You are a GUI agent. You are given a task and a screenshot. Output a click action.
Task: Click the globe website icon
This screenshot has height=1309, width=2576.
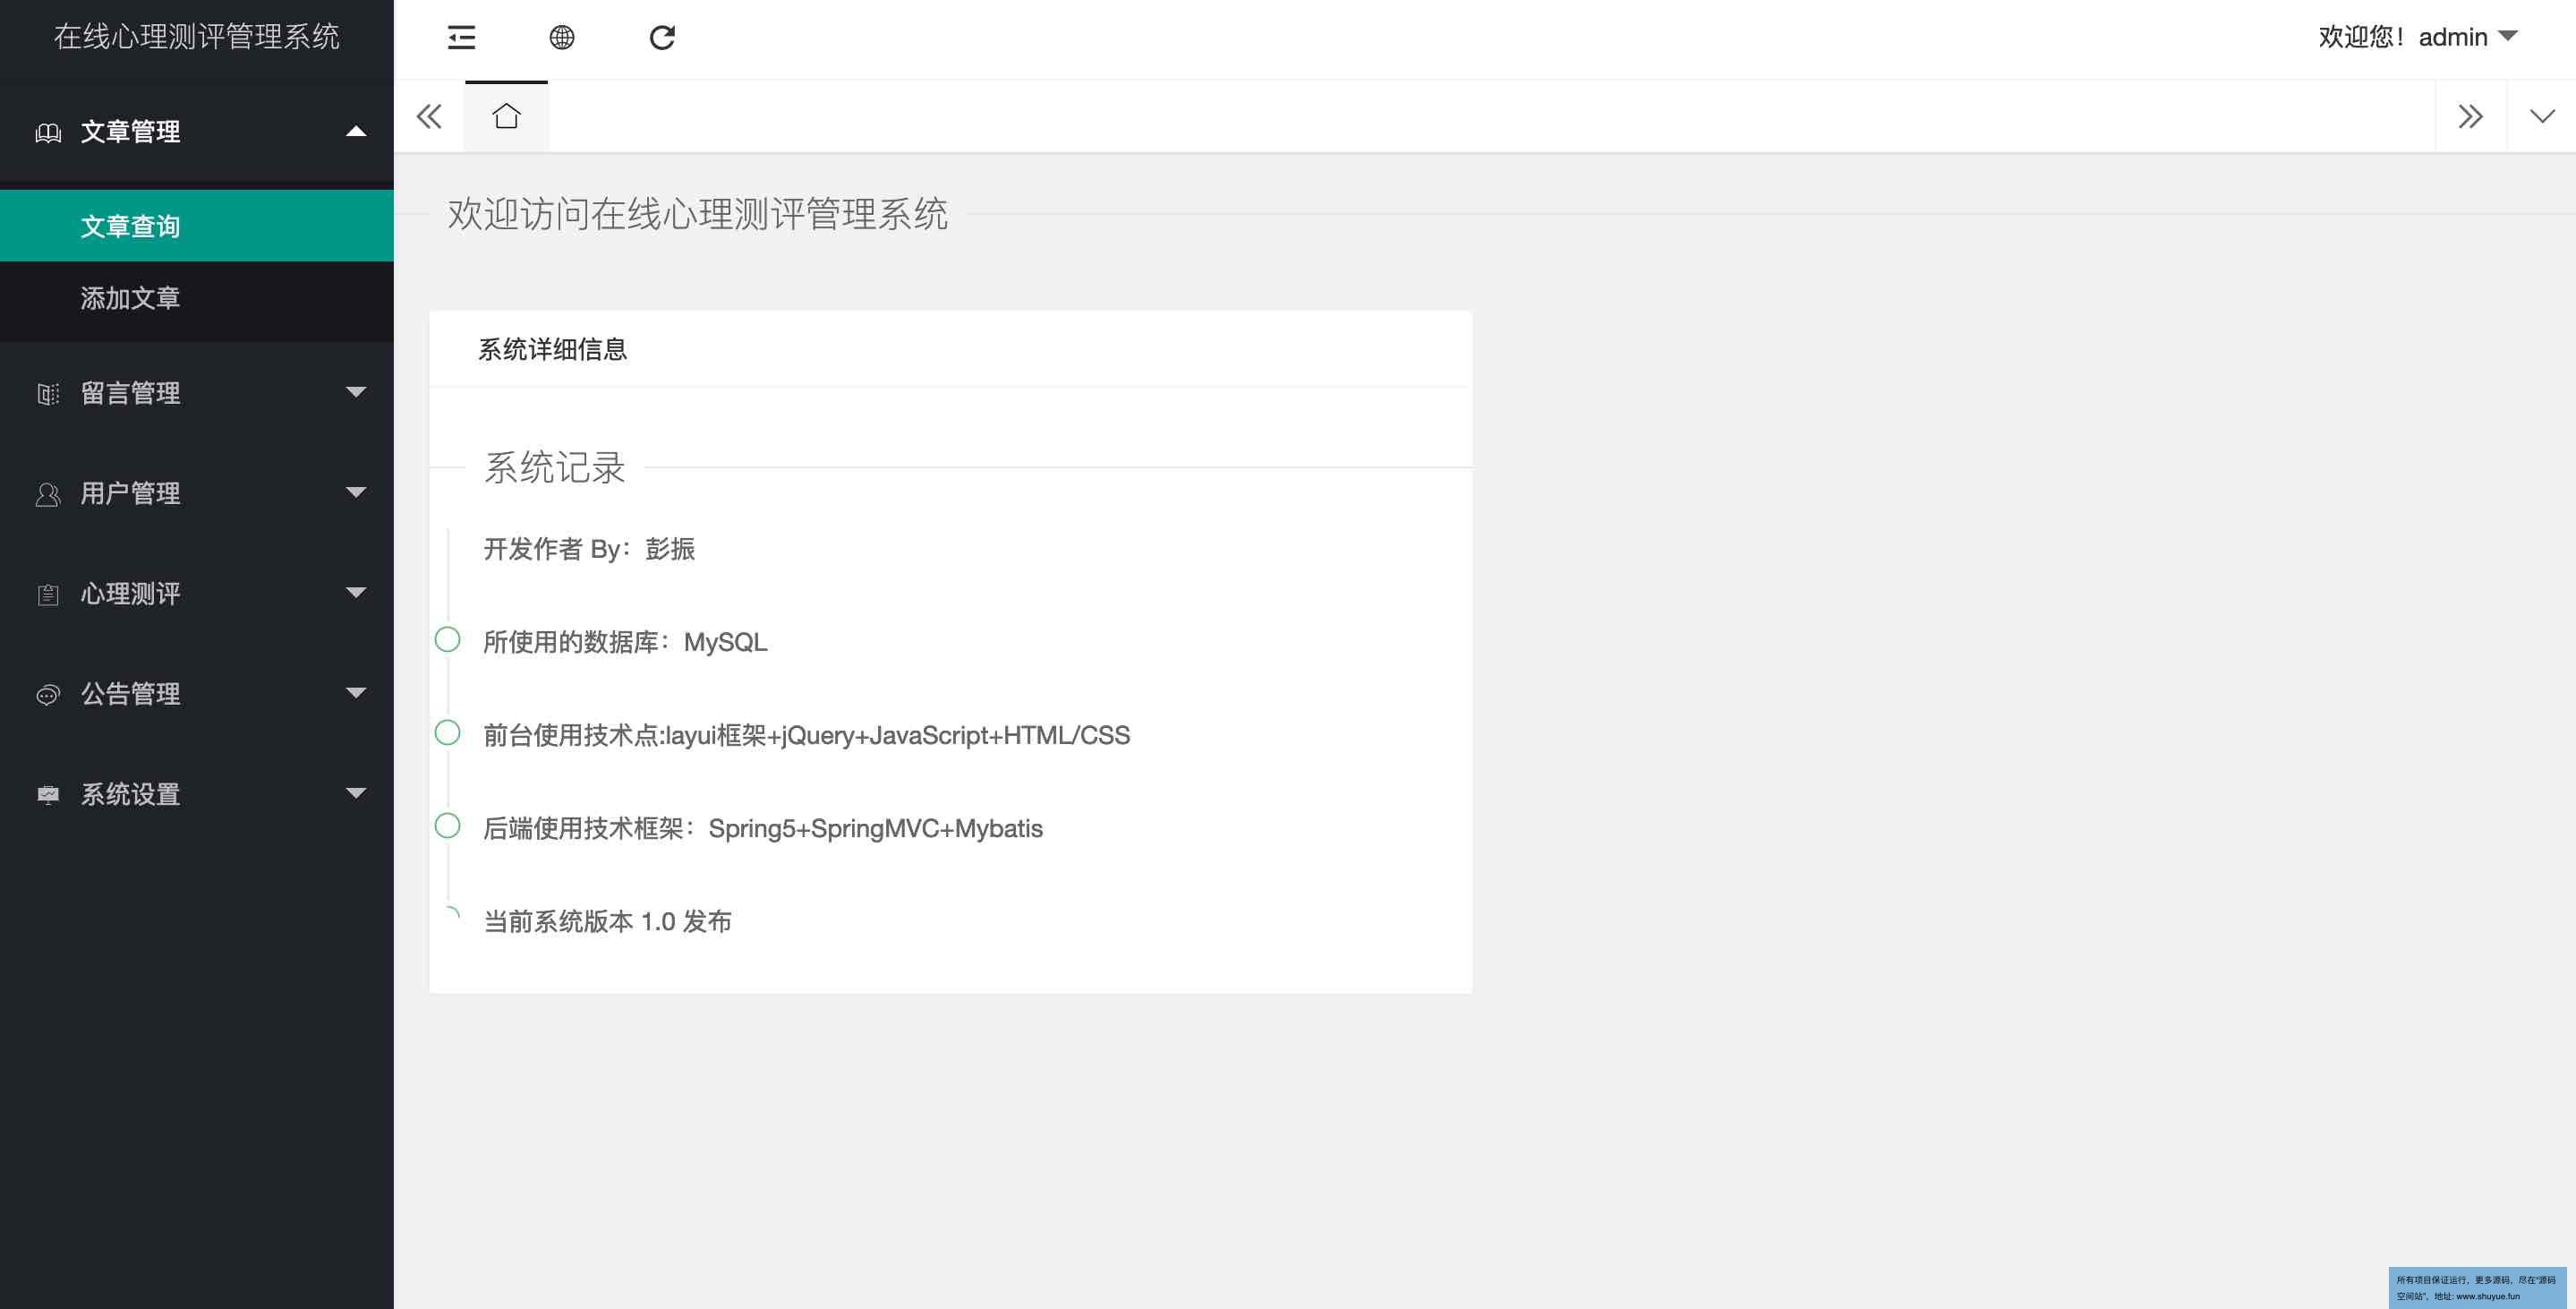(562, 38)
